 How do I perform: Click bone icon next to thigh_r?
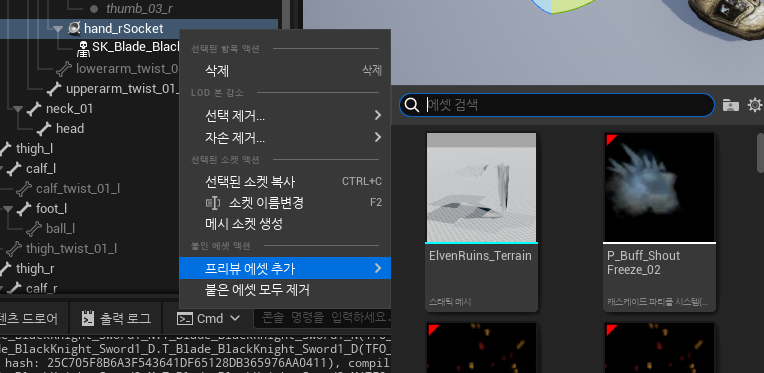click(5, 269)
